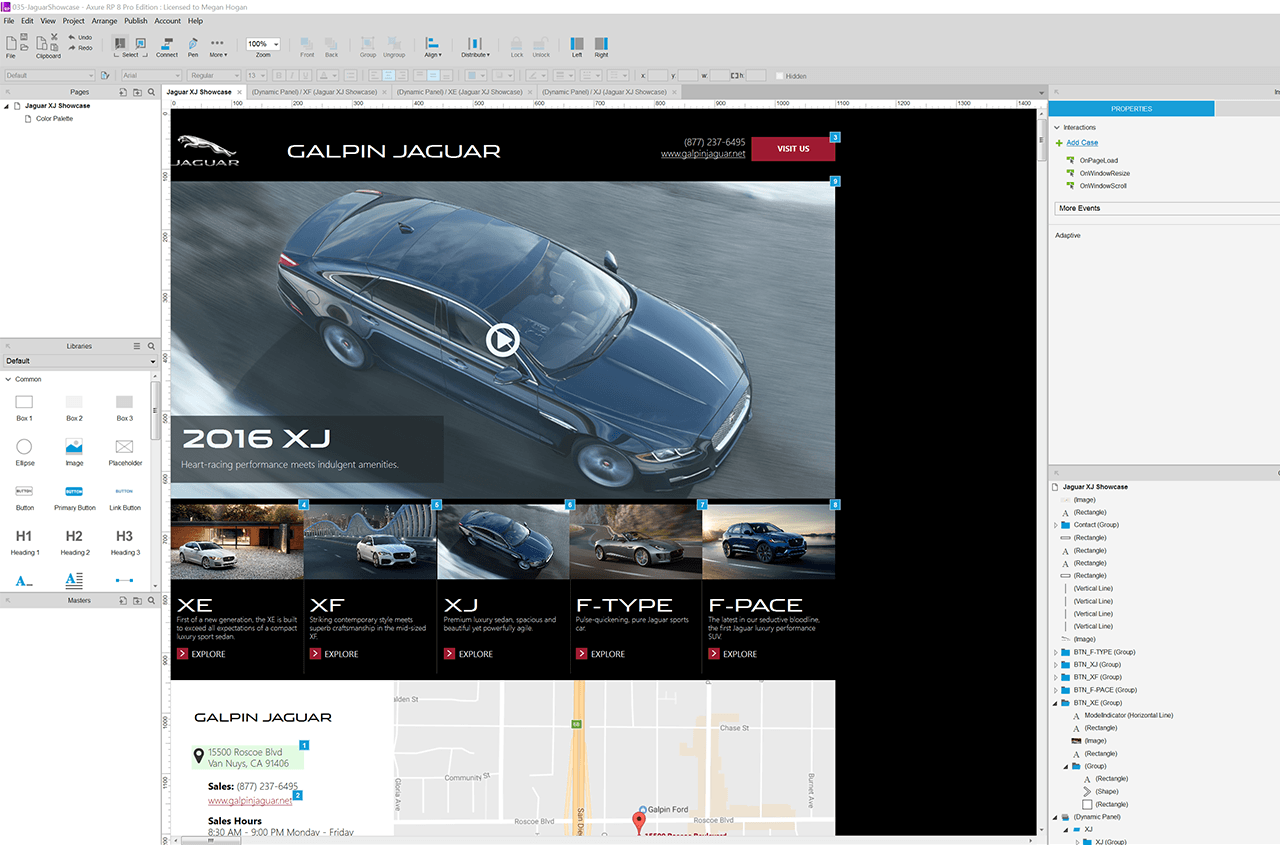Viewport: 1280px width, 845px height.
Task: Open Libraries panel options menu icon
Action: [137, 346]
